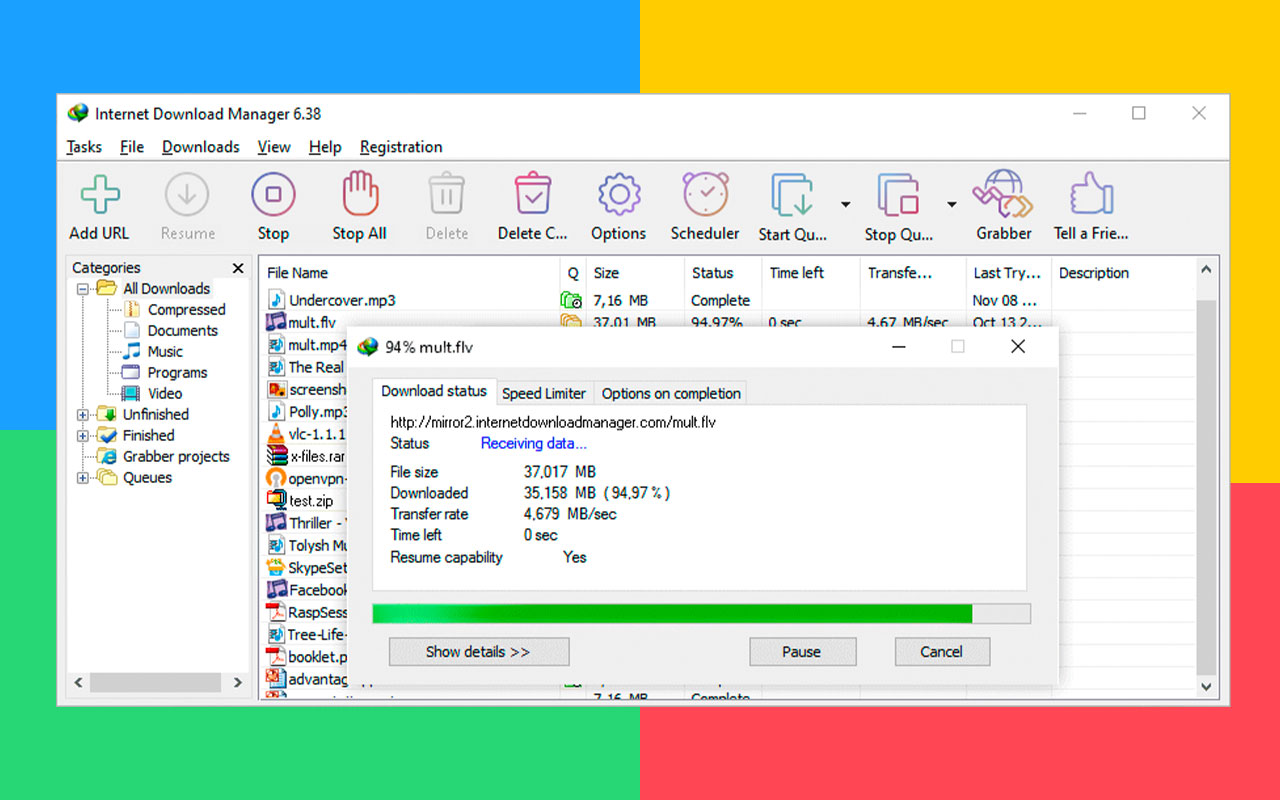
Task: Expand the Finished category node
Action: point(83,435)
